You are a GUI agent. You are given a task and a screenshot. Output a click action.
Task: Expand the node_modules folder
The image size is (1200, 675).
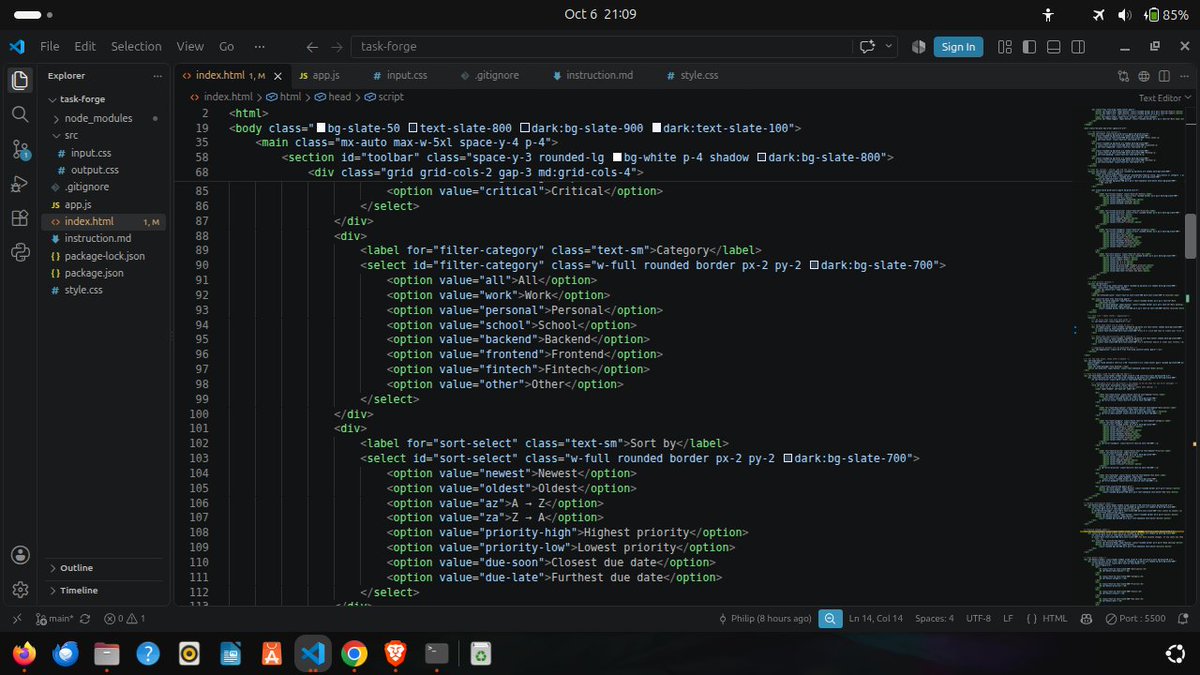98,118
